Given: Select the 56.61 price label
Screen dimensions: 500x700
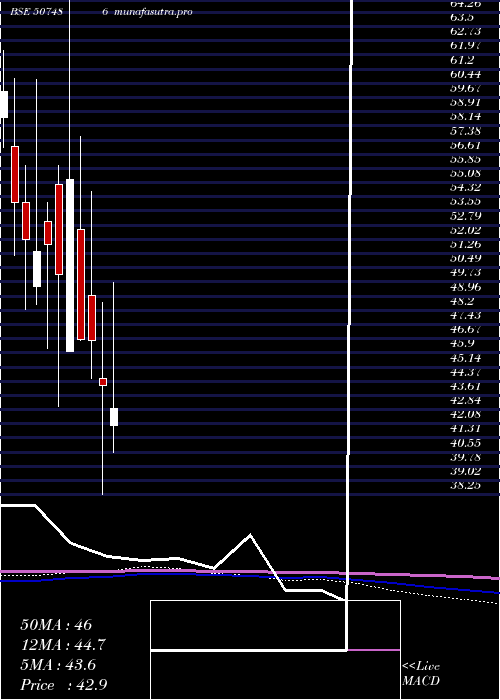Looking at the screenshot, I should [x=465, y=145].
